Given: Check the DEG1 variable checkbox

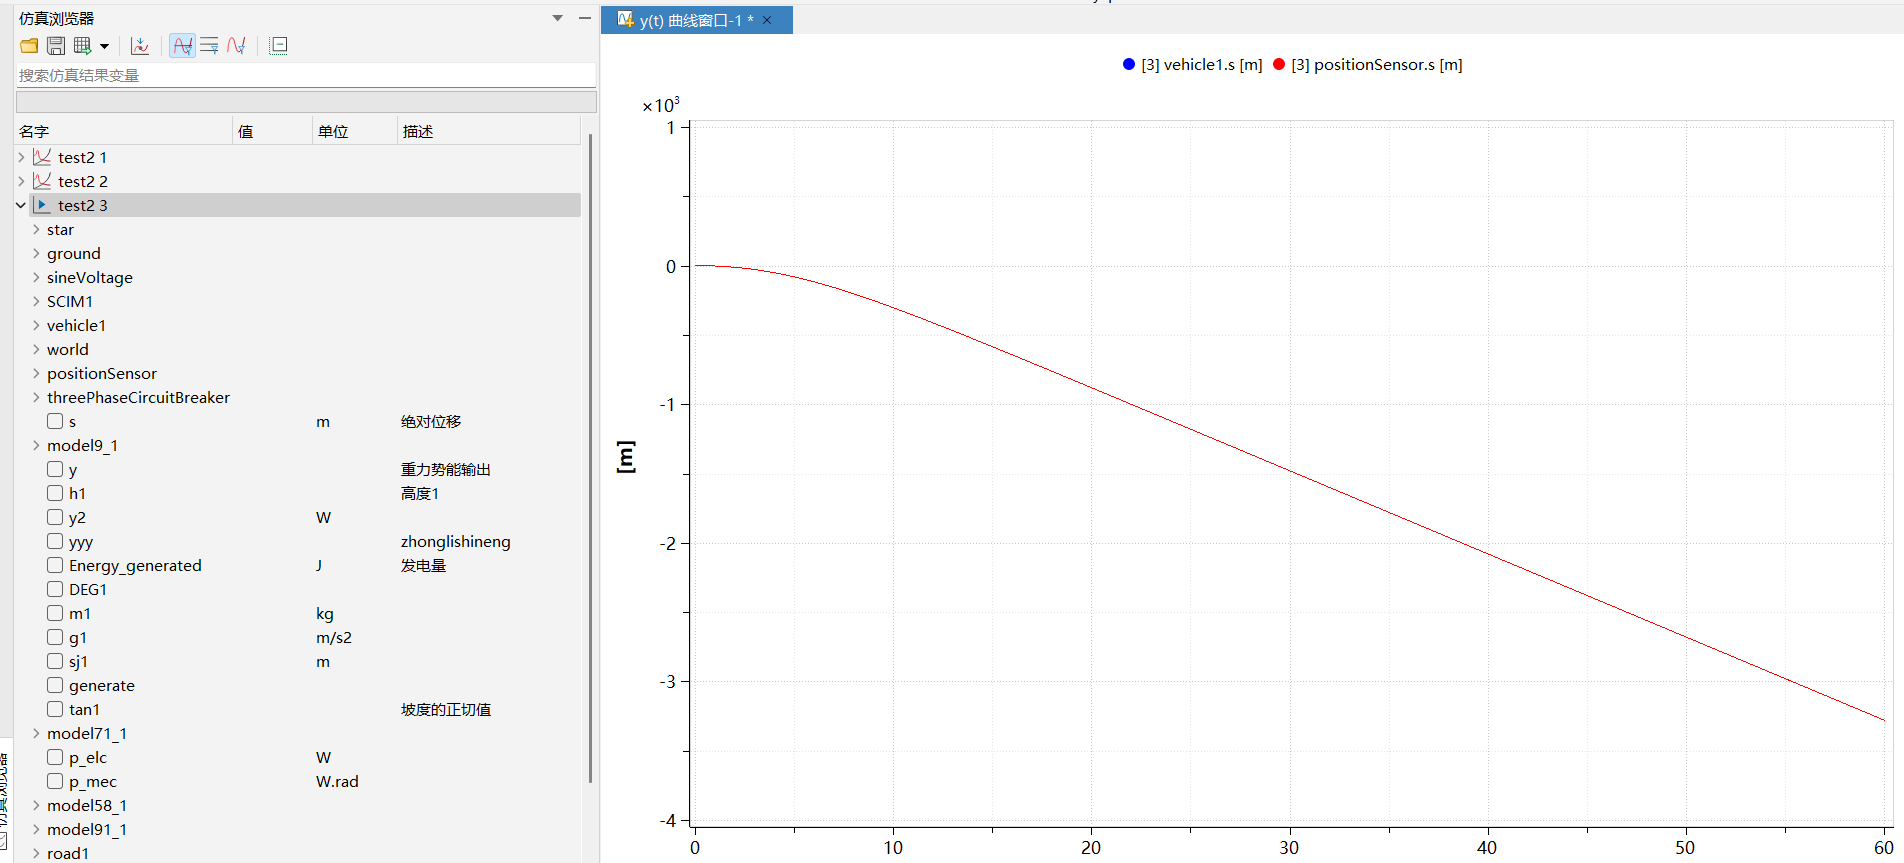Looking at the screenshot, I should (55, 589).
